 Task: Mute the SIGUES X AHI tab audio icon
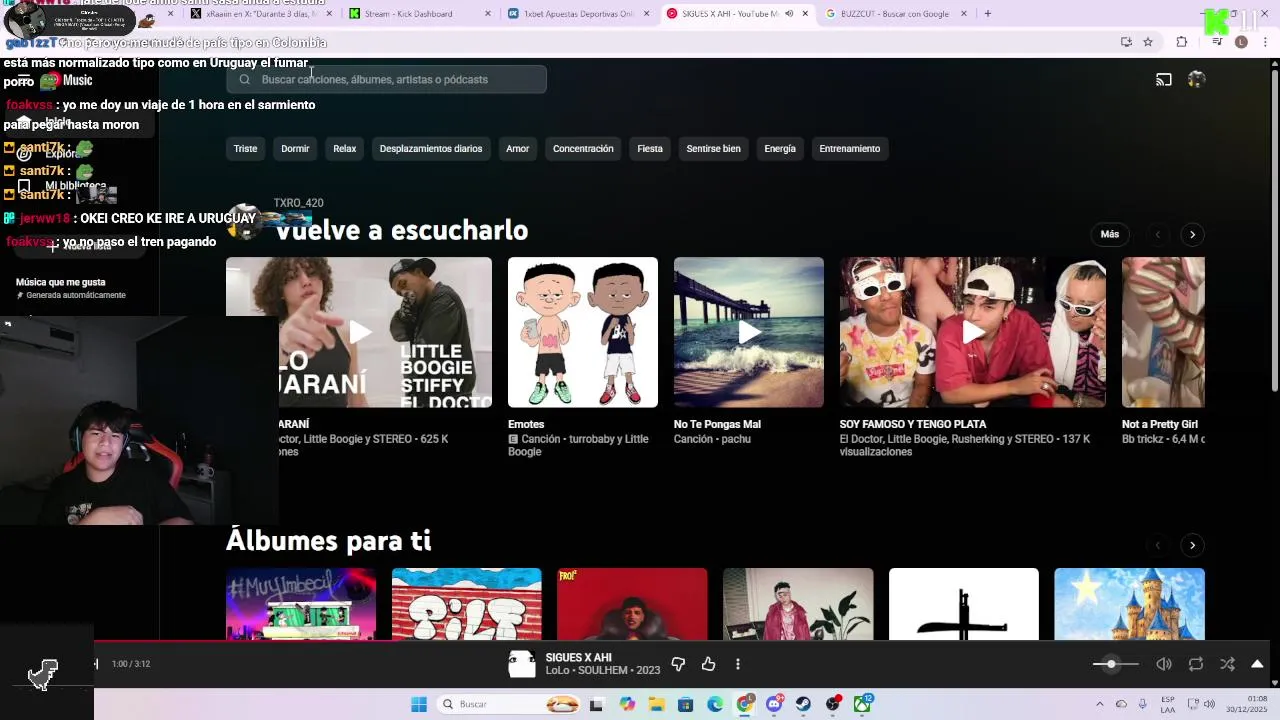789,14
